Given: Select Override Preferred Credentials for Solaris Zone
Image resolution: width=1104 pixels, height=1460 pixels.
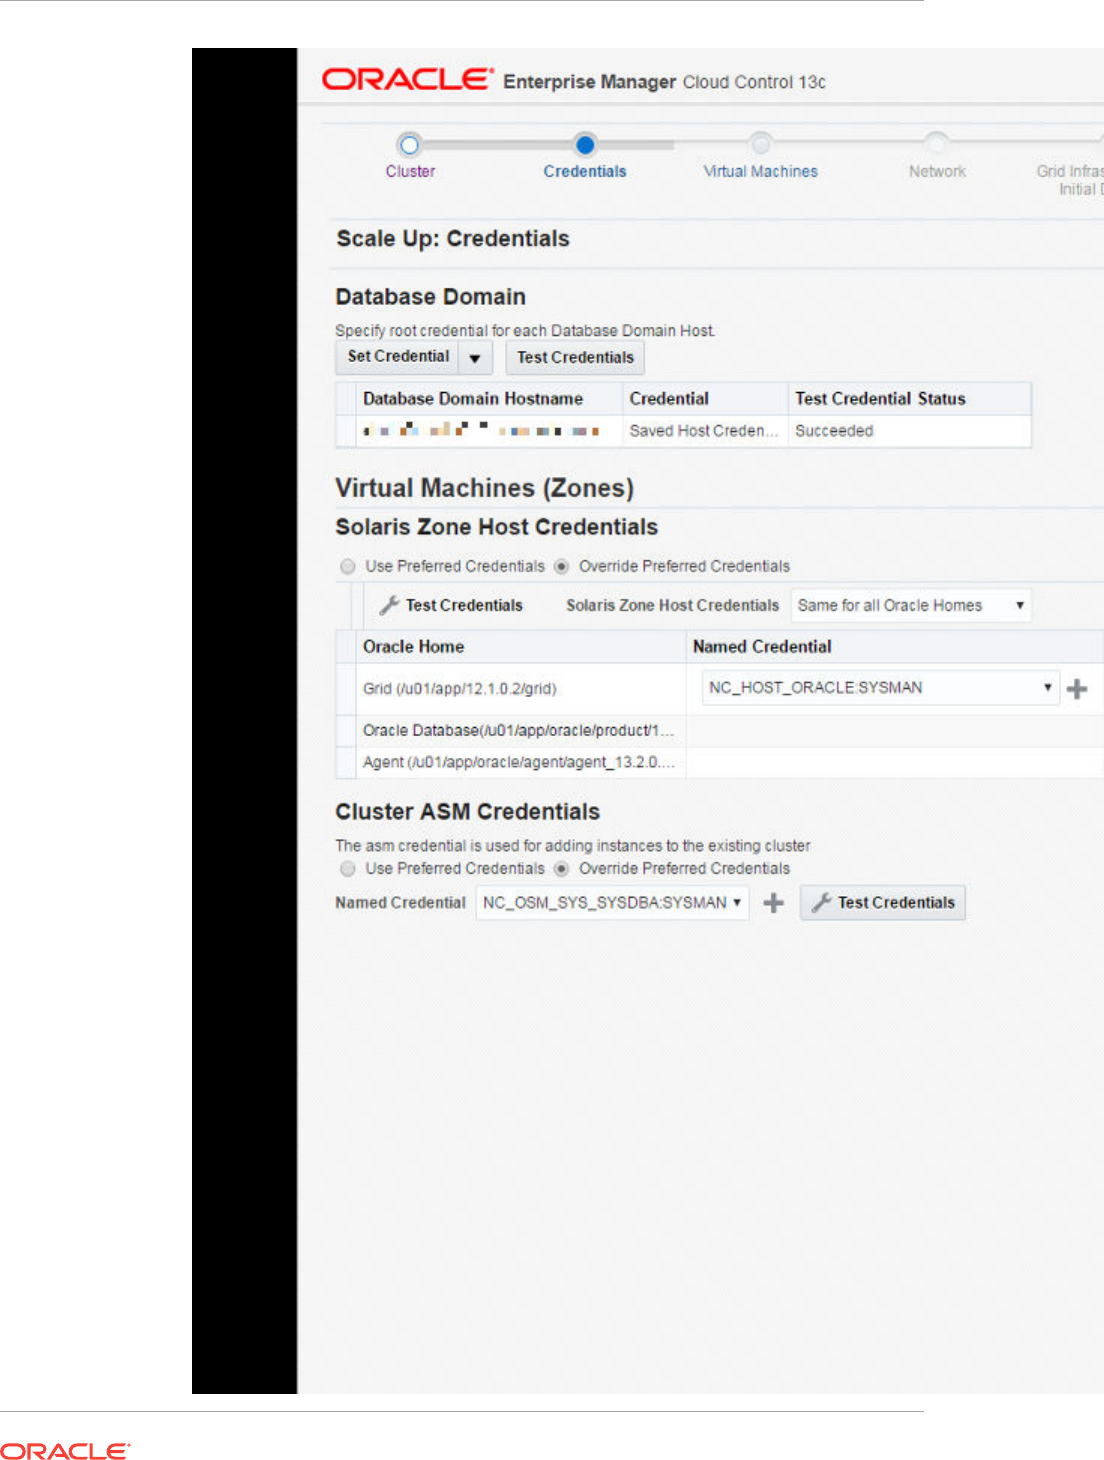Looking at the screenshot, I should click(x=561, y=566).
